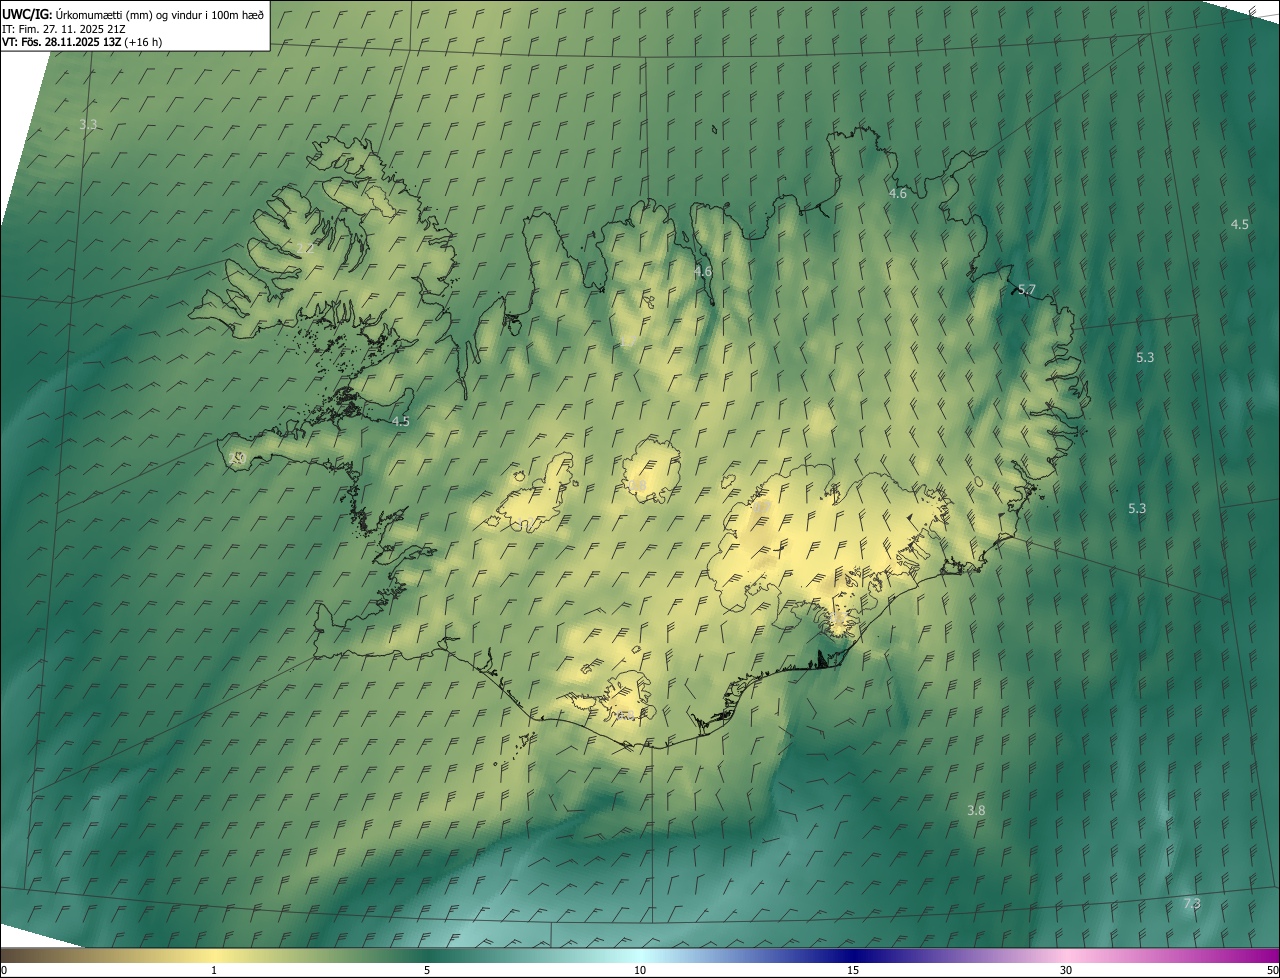The width and height of the screenshot is (1280, 978).
Task: Click the 3.8 value south of Iceland
Action: [x=977, y=810]
